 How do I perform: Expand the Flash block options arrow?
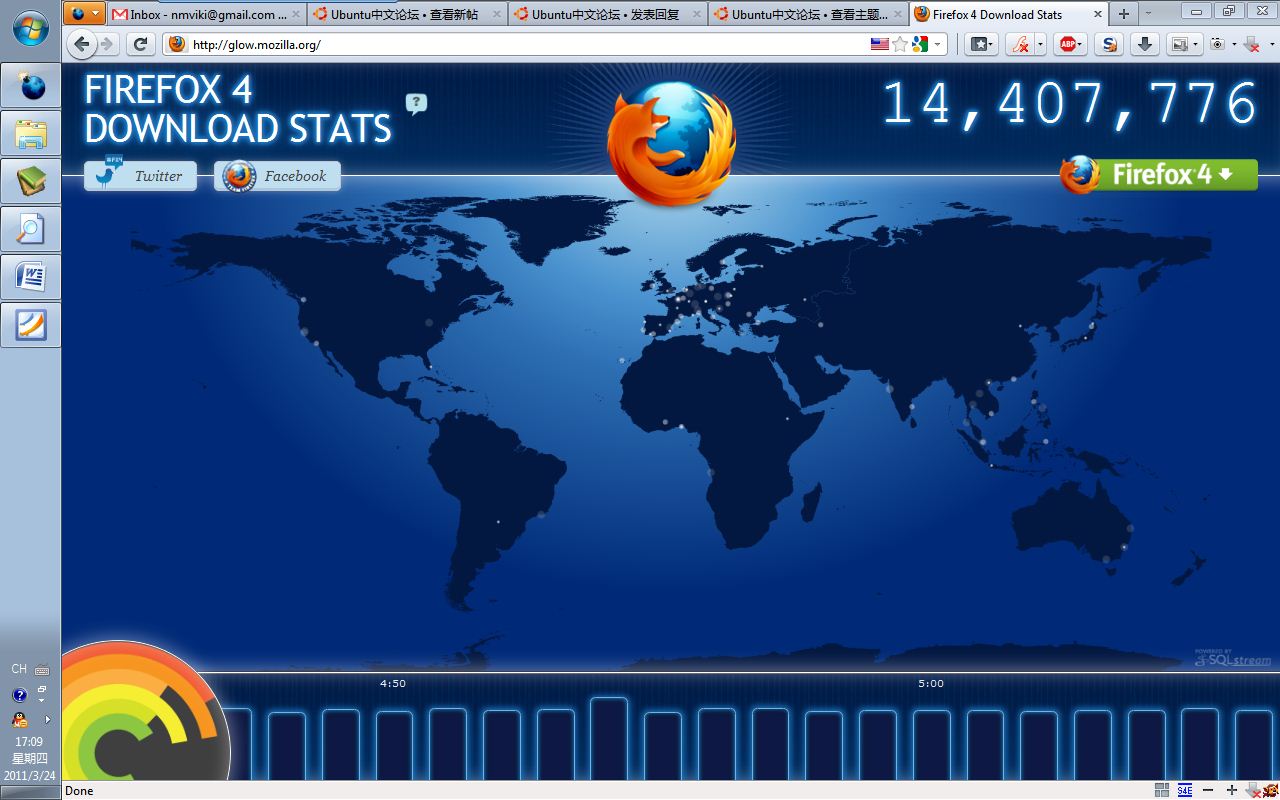1040,44
